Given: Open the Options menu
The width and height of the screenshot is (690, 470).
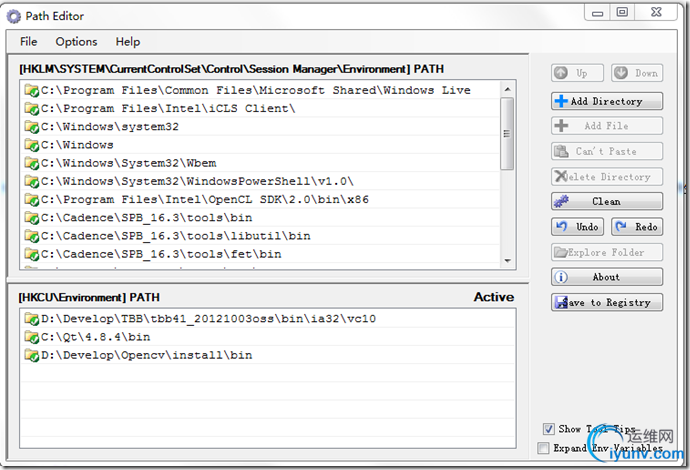Looking at the screenshot, I should [76, 42].
